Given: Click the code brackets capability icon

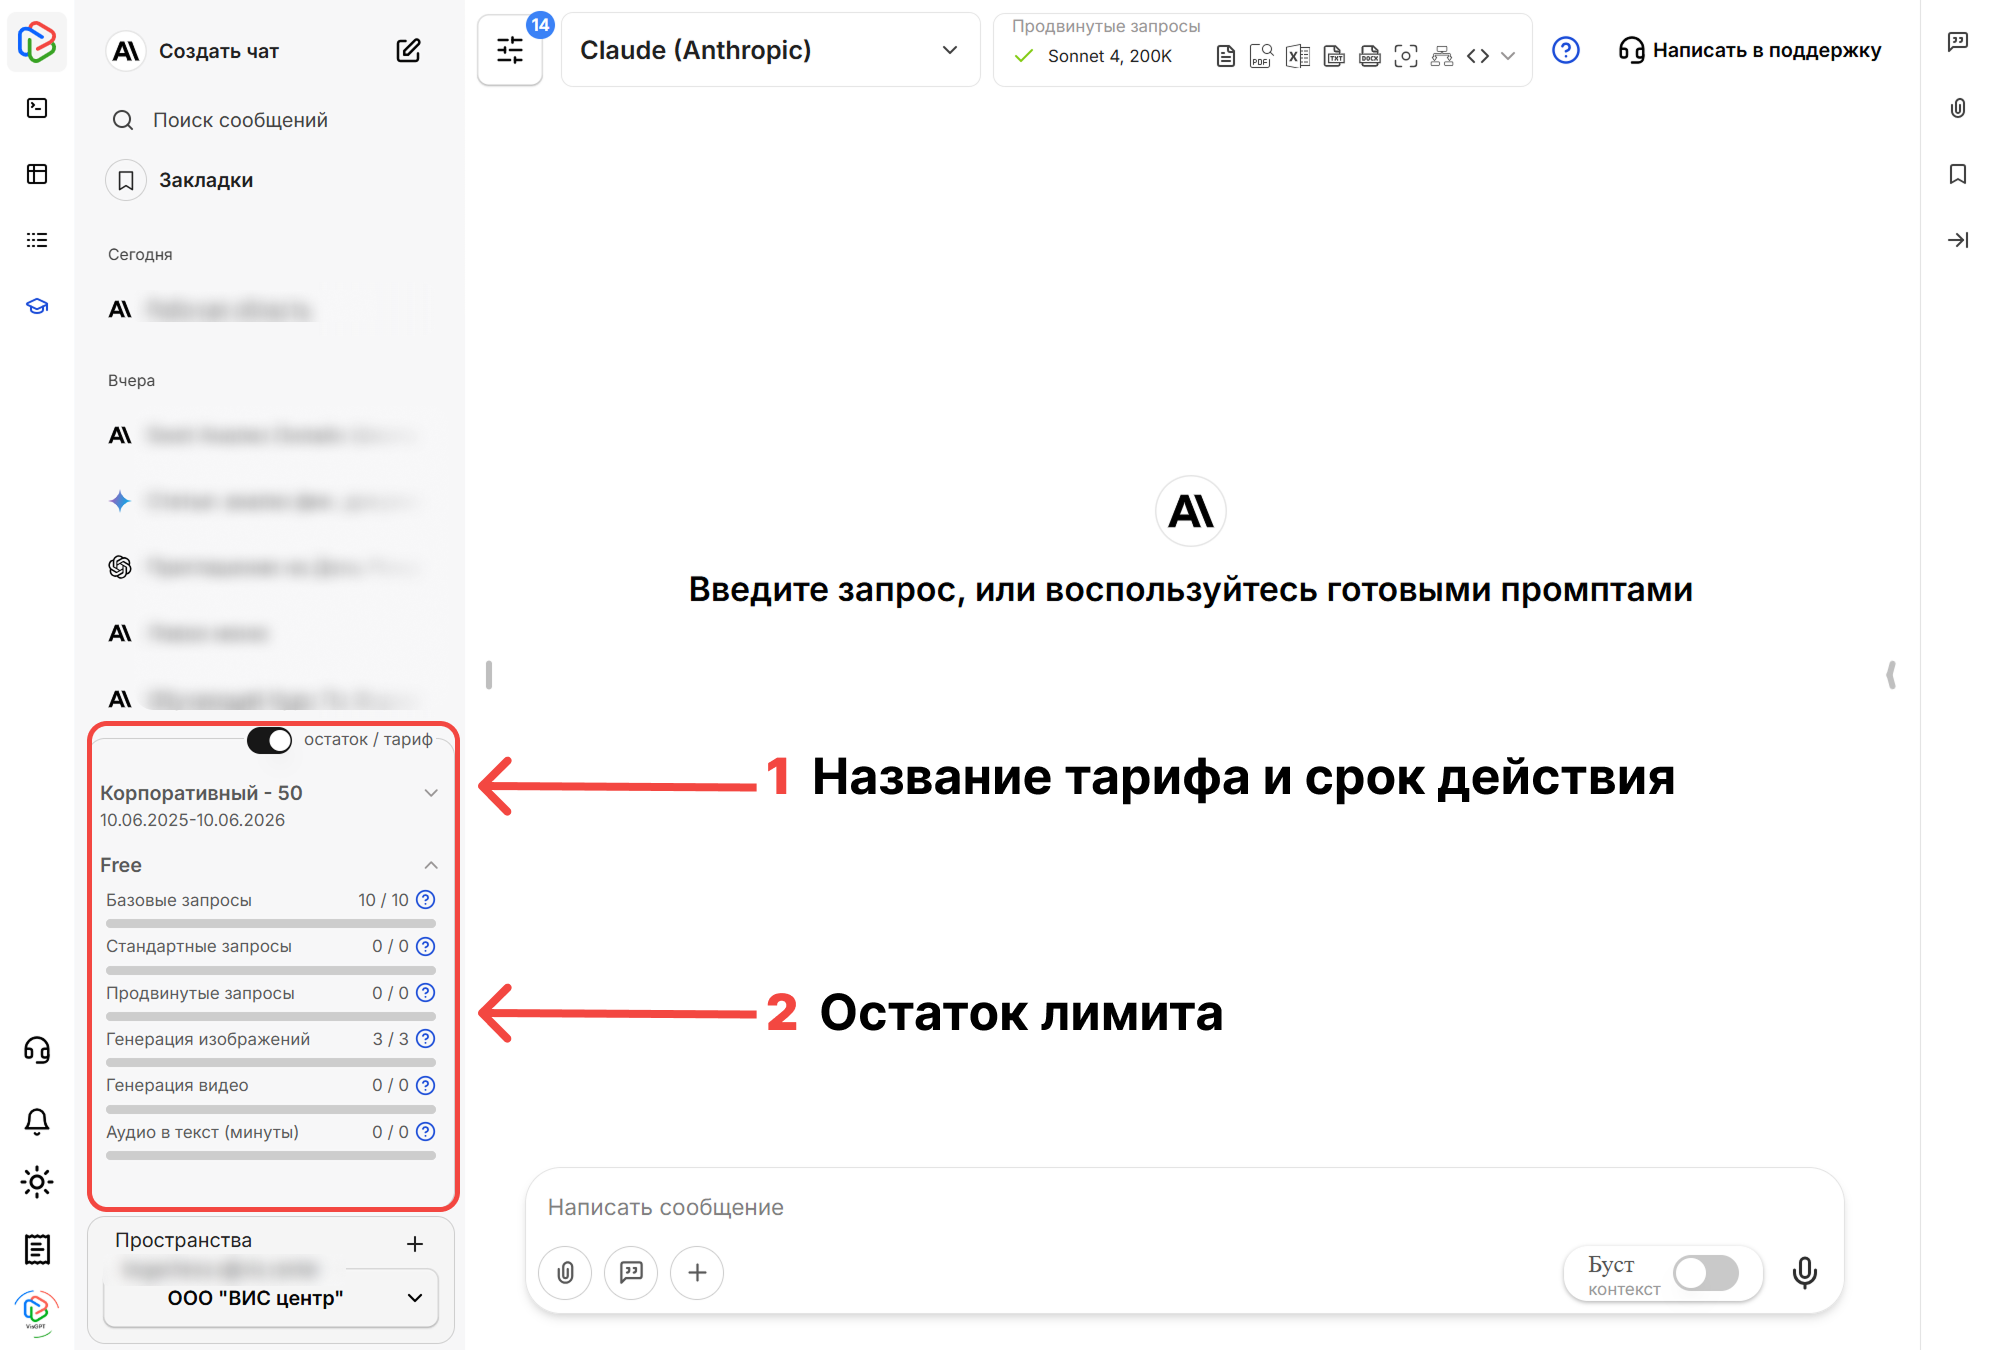Looking at the screenshot, I should [1478, 56].
